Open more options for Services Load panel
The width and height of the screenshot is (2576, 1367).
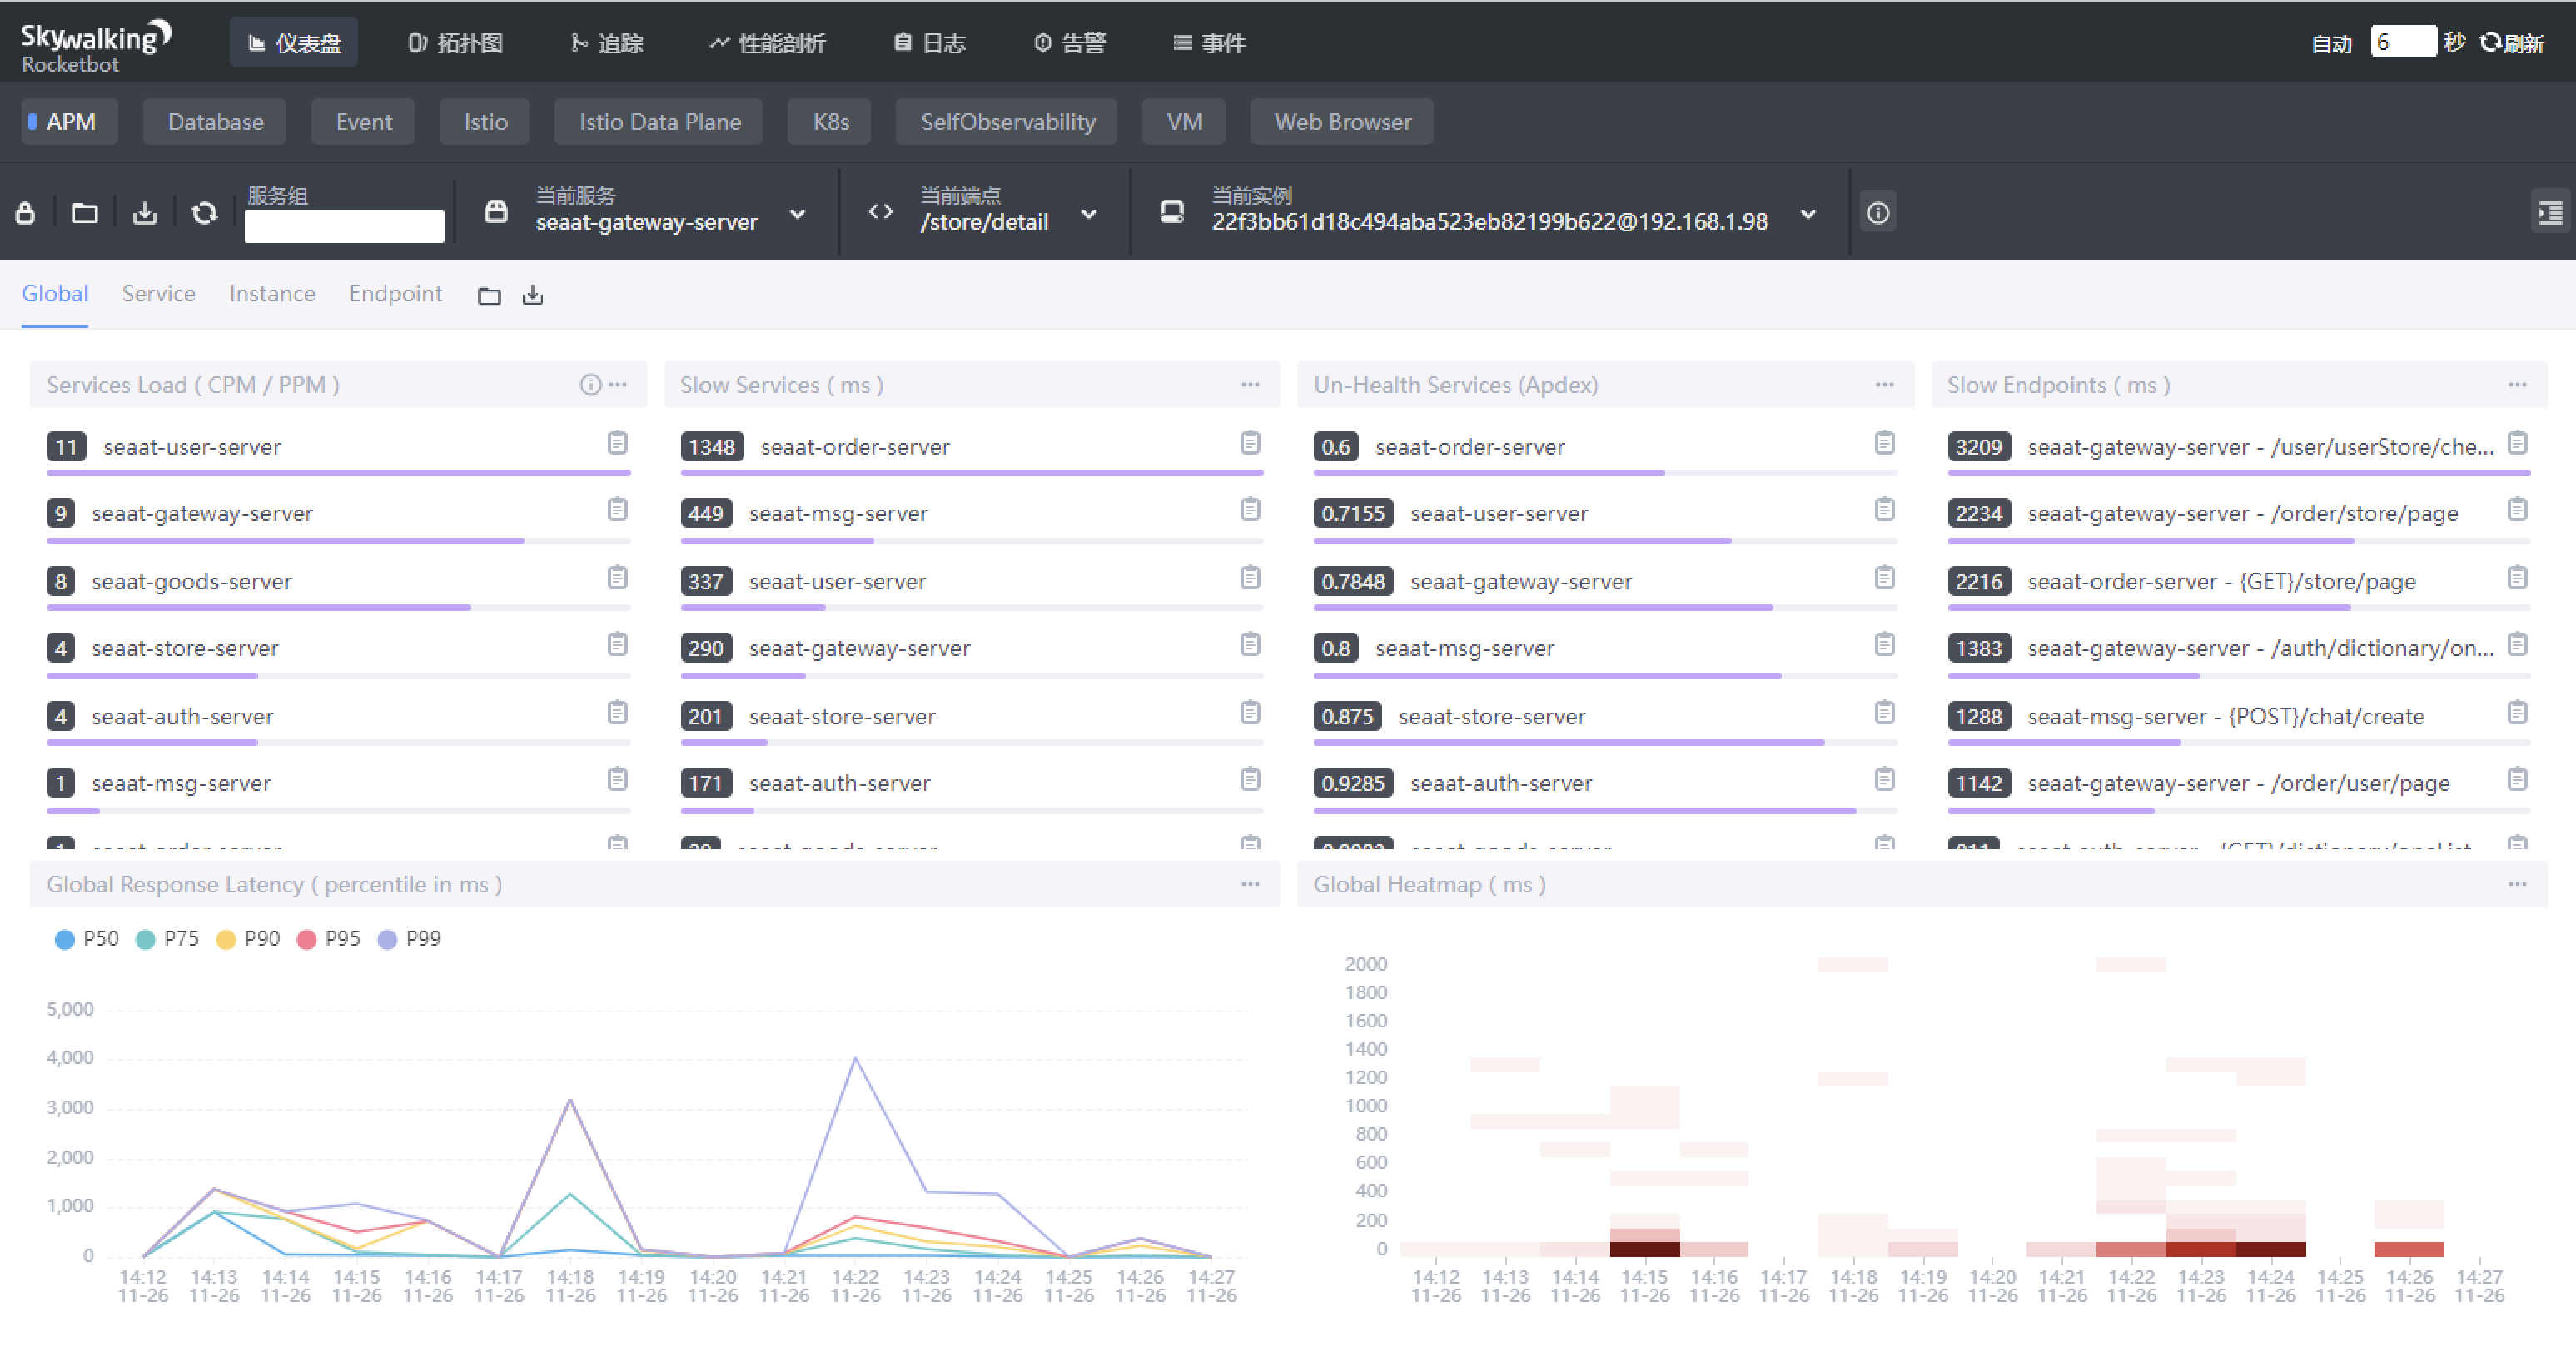coord(619,385)
